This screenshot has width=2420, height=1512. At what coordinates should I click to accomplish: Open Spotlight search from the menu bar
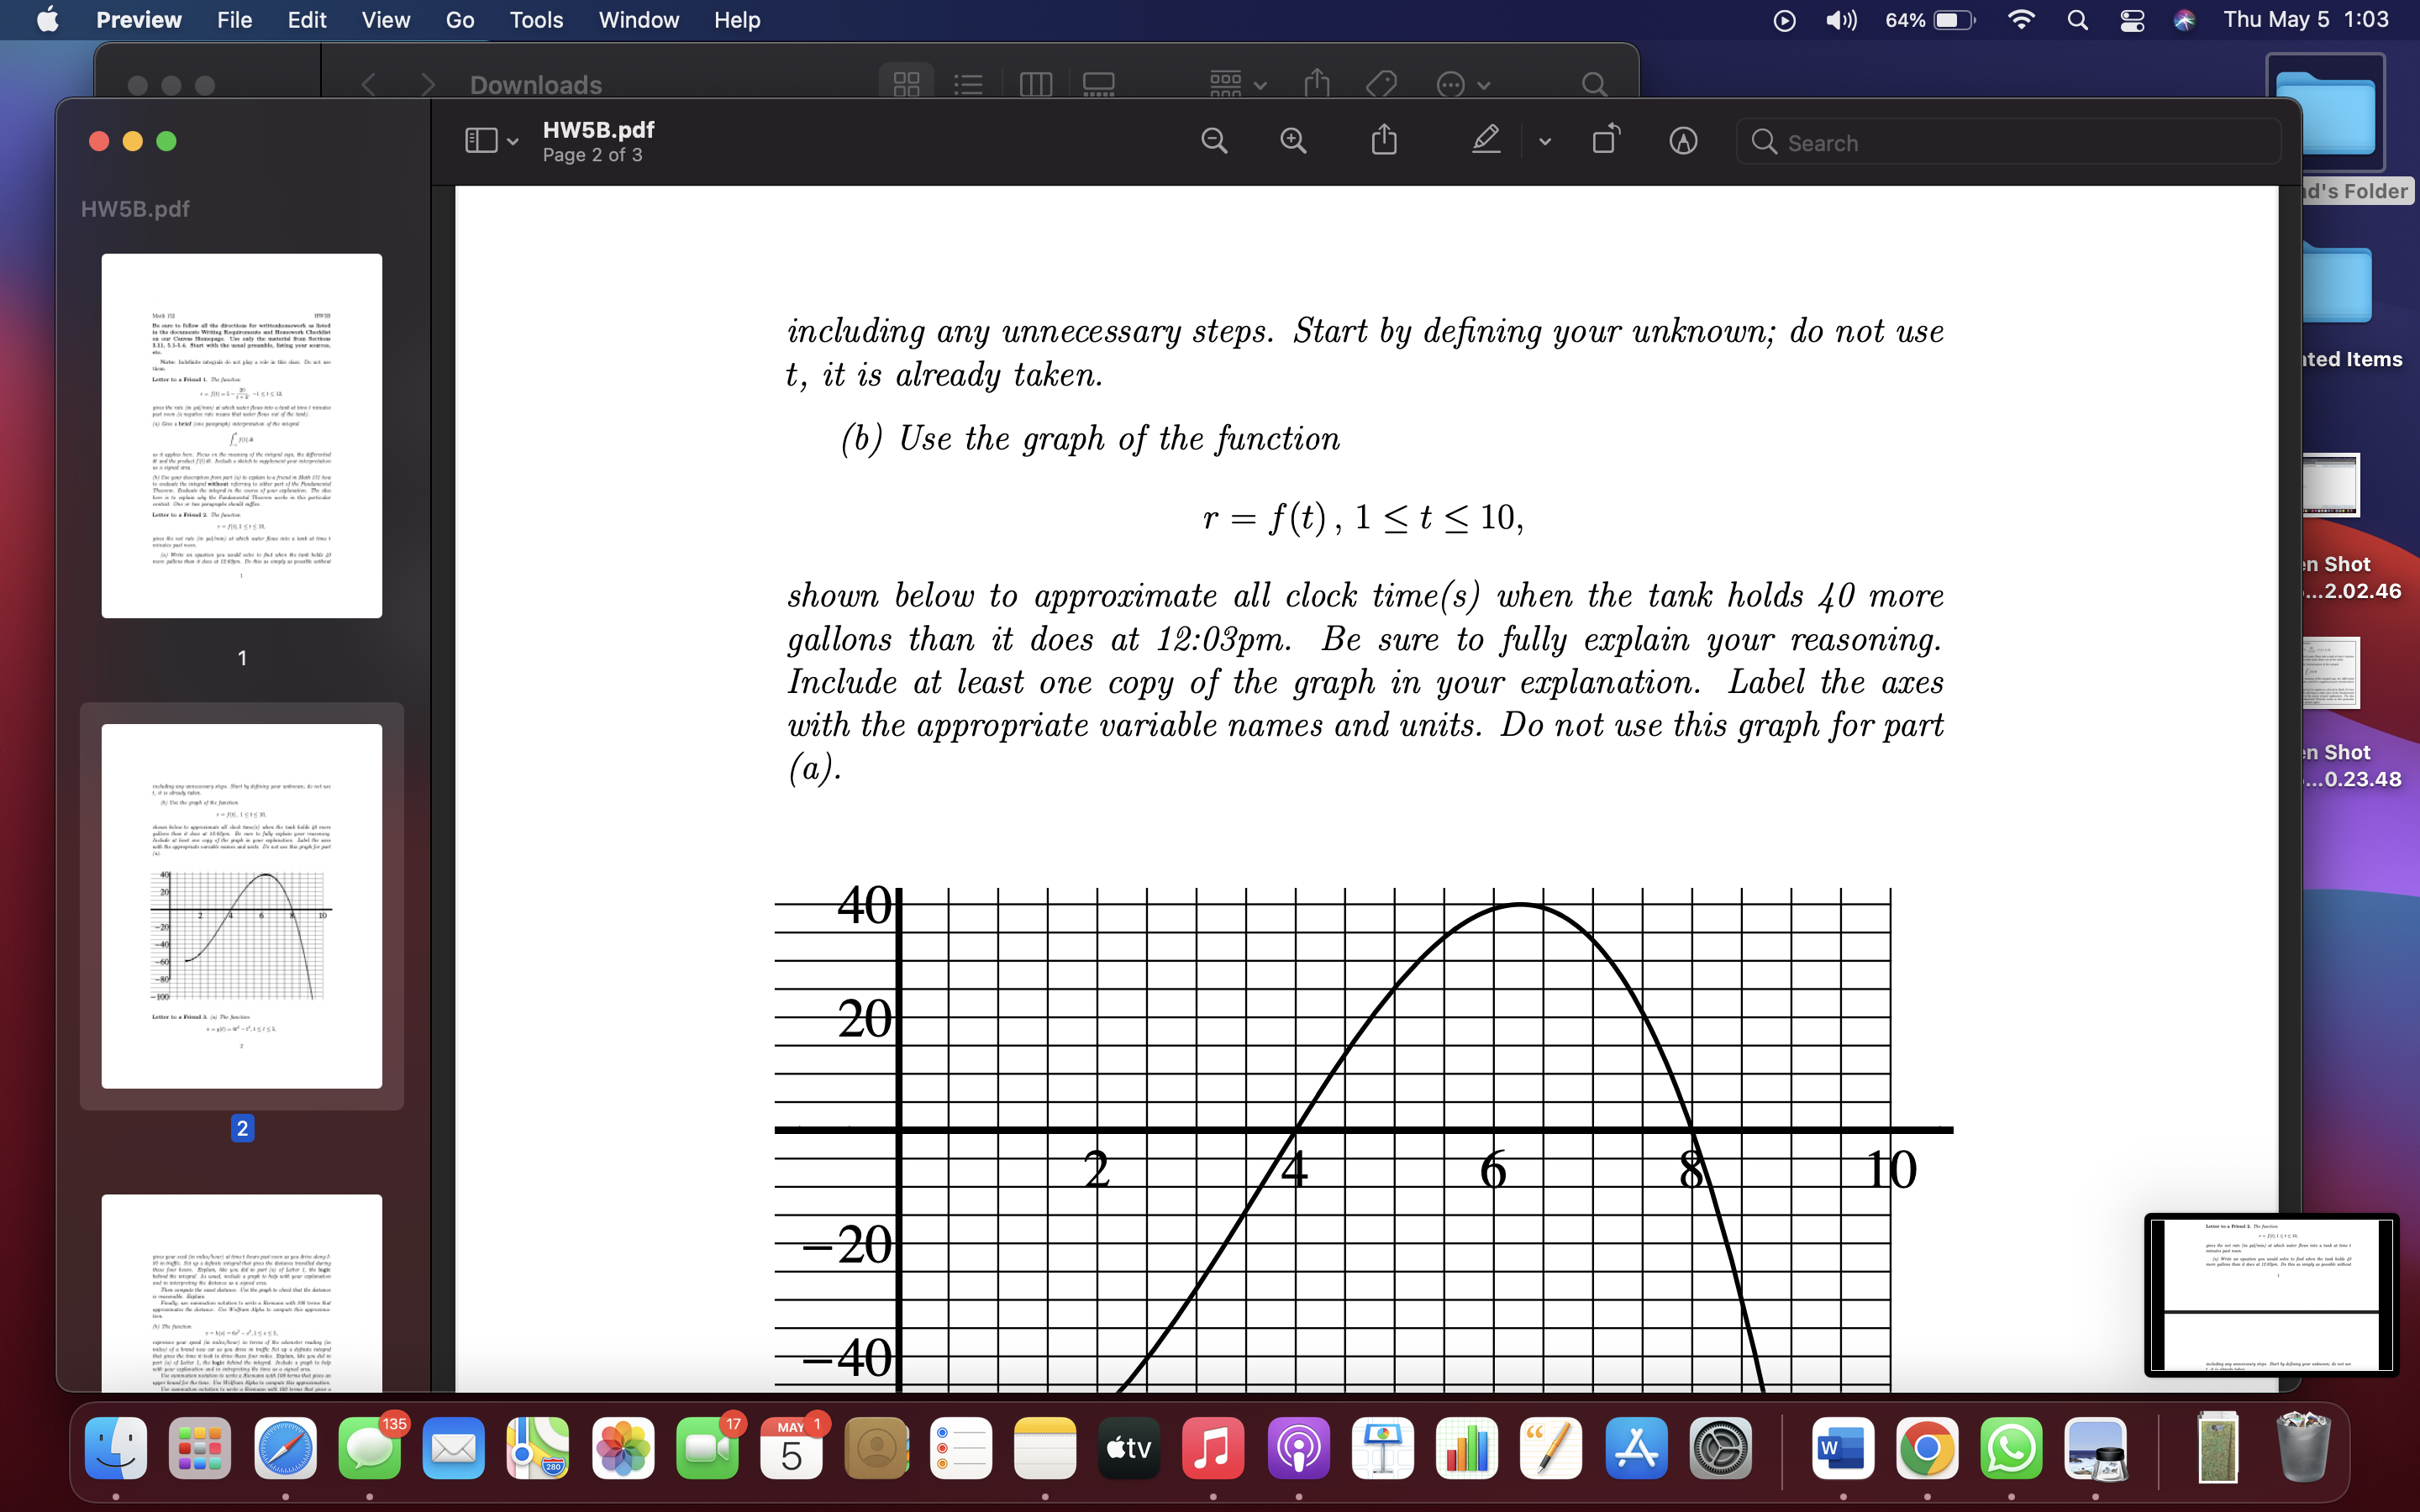2077,20
